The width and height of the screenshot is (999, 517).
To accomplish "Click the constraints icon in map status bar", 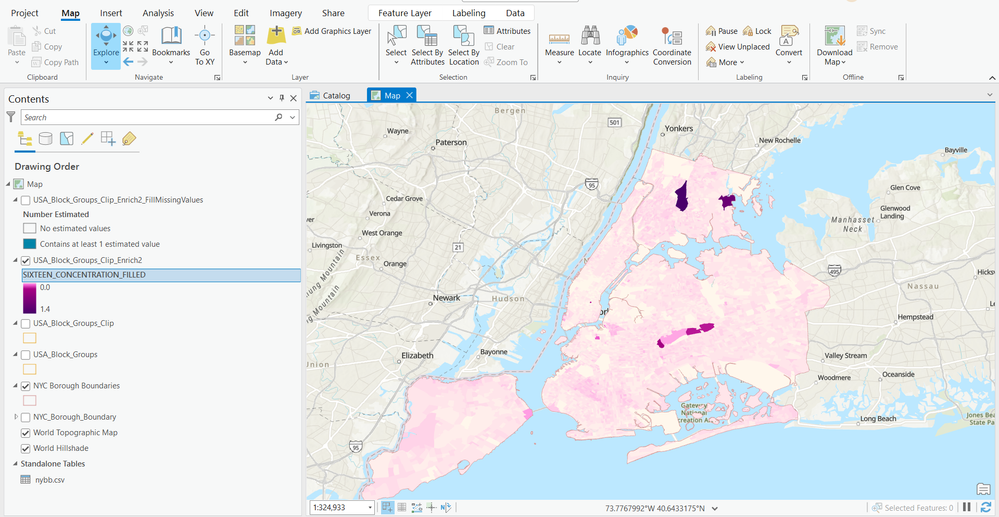I will [417, 507].
